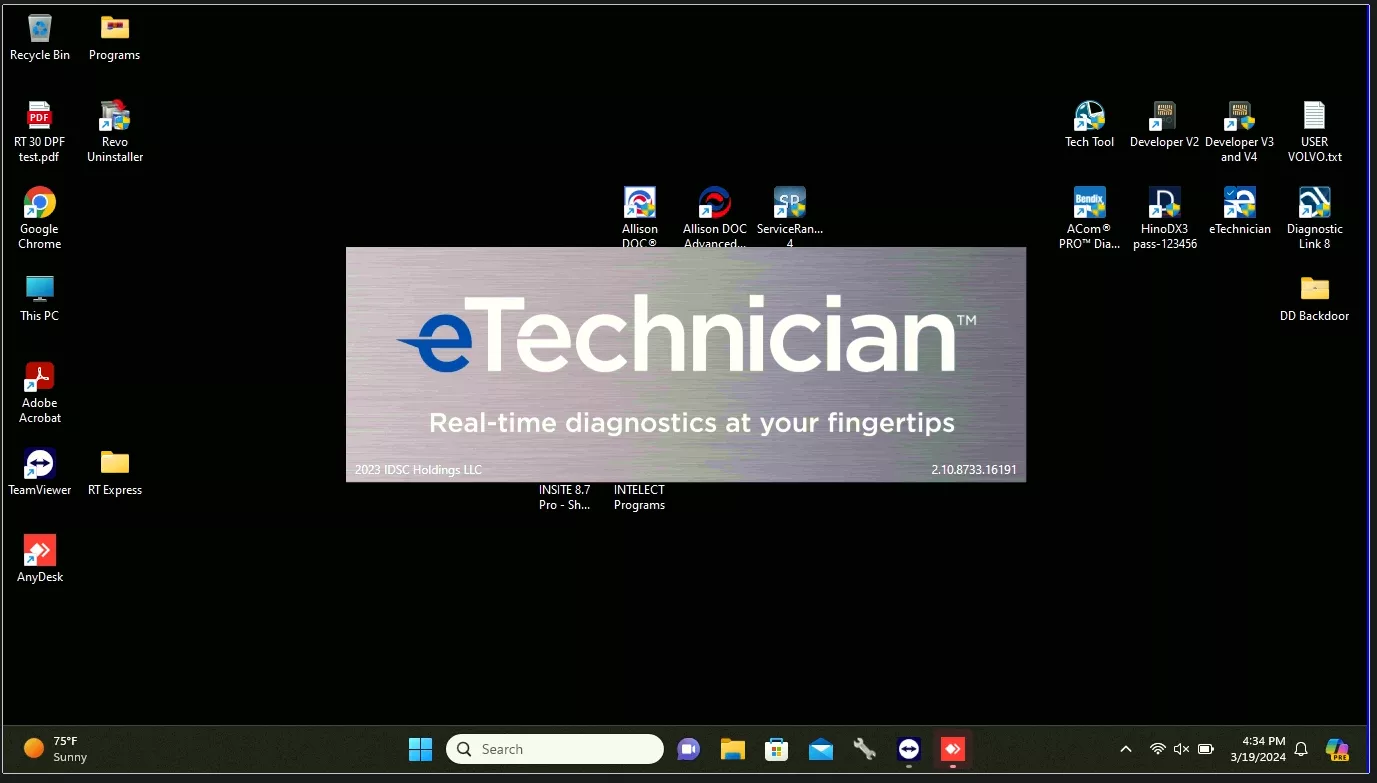Open the File Explorer taskbar icon
1377x783 pixels.
733,749
